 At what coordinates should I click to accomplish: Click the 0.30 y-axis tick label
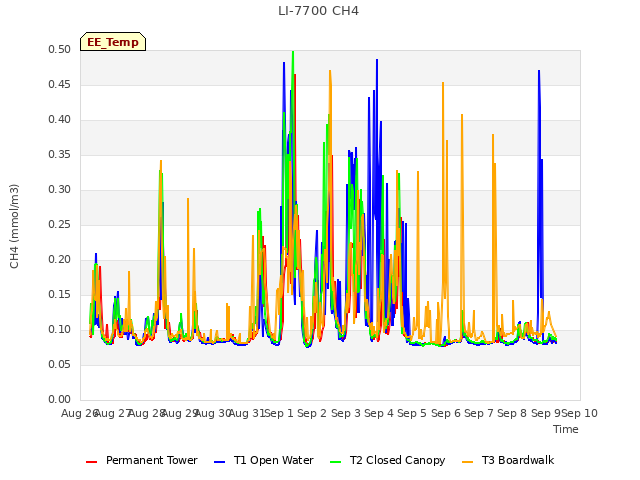60,189
